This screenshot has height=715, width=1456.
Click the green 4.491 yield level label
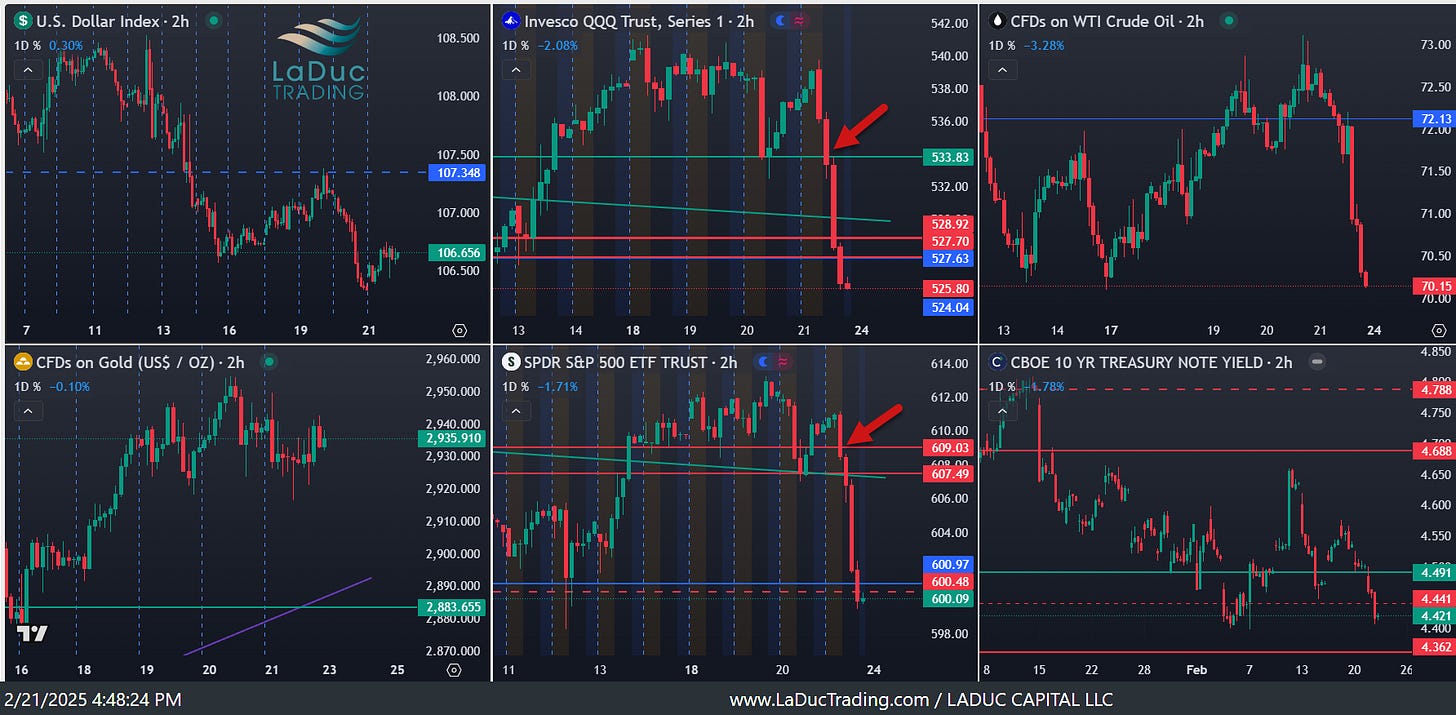pyautogui.click(x=1432, y=572)
